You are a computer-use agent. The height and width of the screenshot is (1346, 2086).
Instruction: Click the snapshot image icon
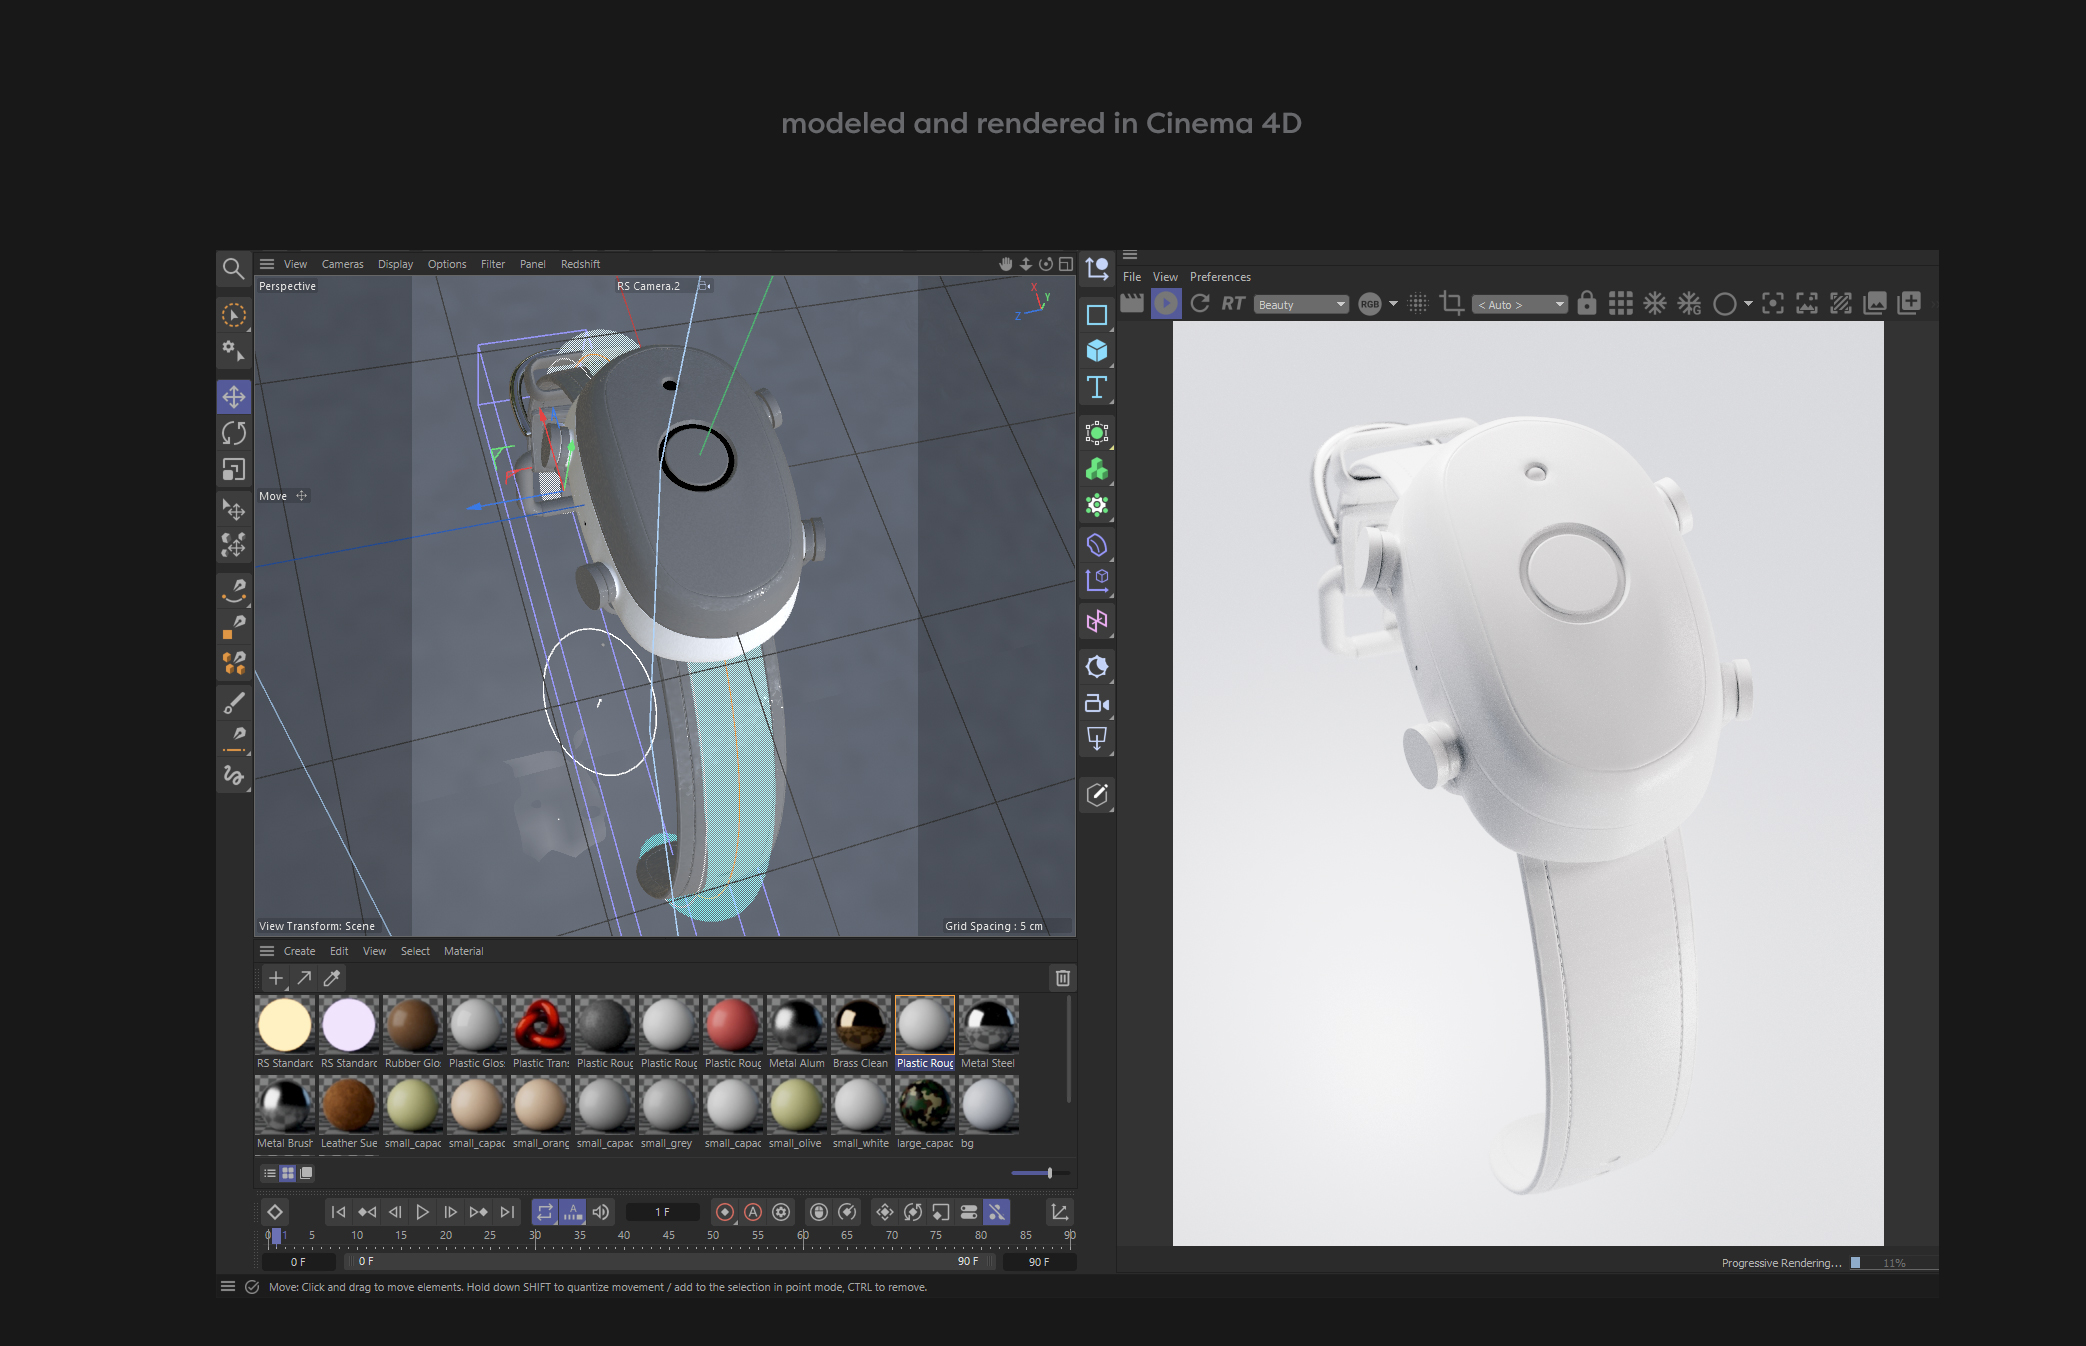pos(1875,303)
